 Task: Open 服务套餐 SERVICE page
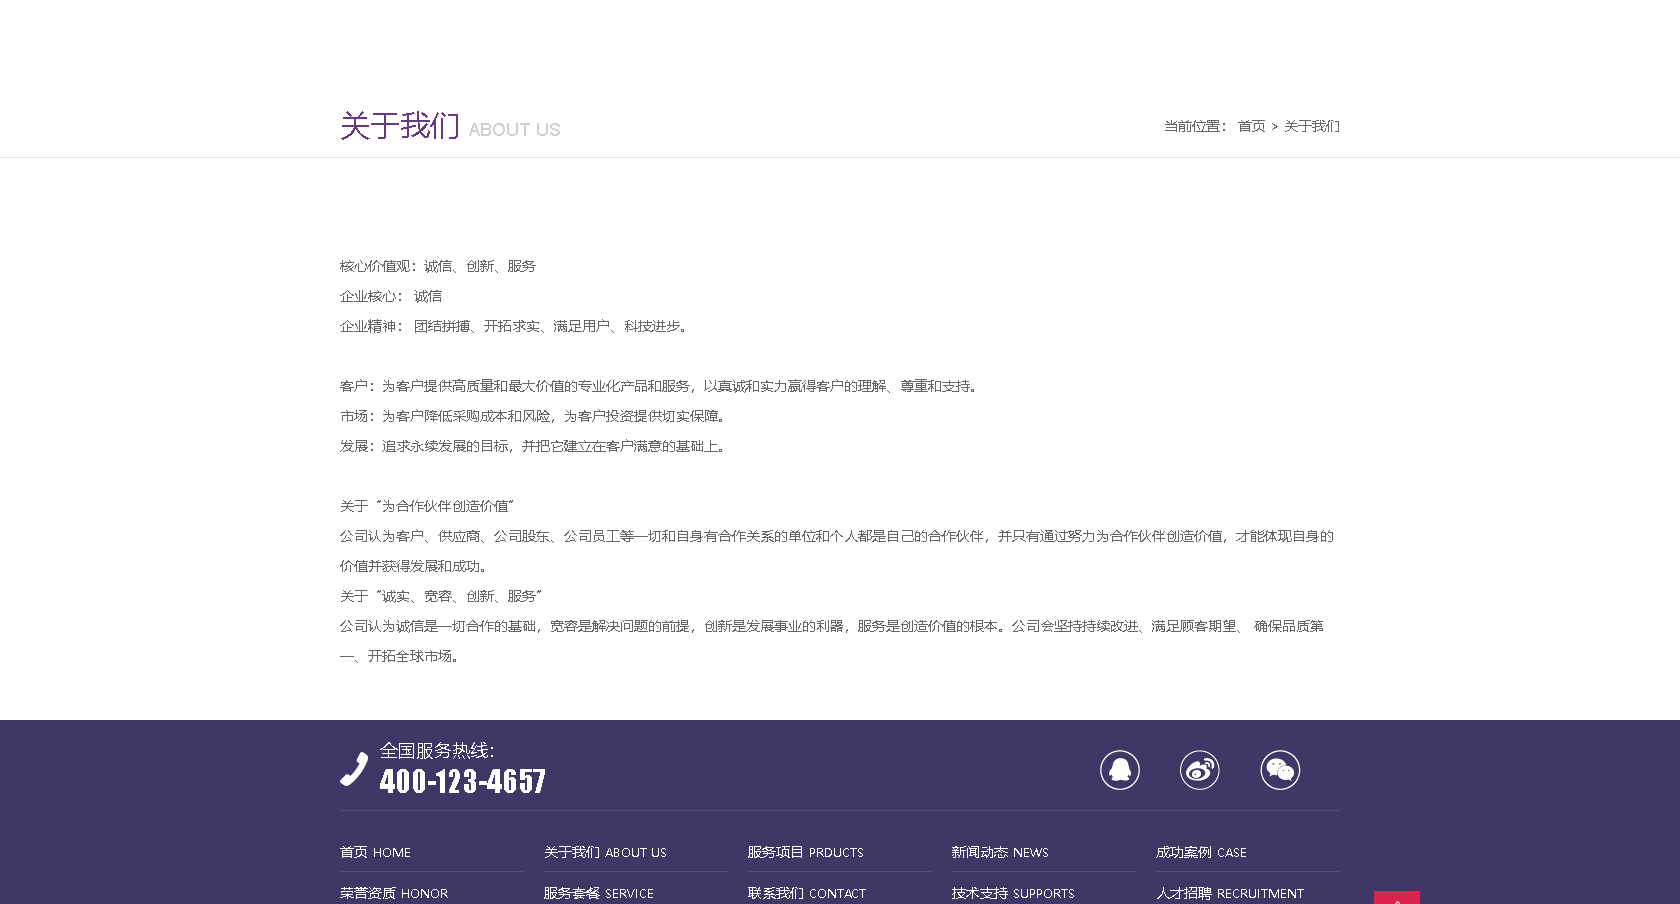click(x=598, y=893)
